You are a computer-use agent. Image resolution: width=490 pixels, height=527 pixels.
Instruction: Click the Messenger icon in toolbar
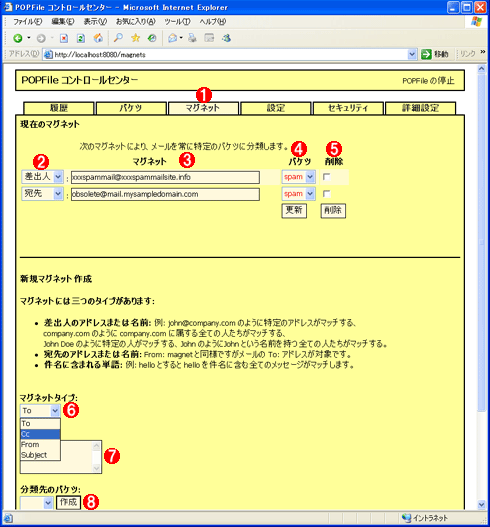[227, 38]
